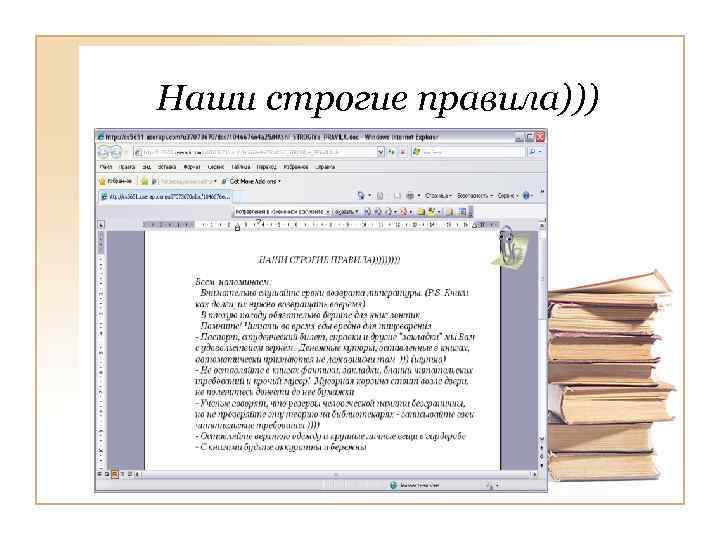Click the next change icon in reviewing toolbar
Image resolution: width=720 pixels, height=540 pixels.
tap(377, 212)
